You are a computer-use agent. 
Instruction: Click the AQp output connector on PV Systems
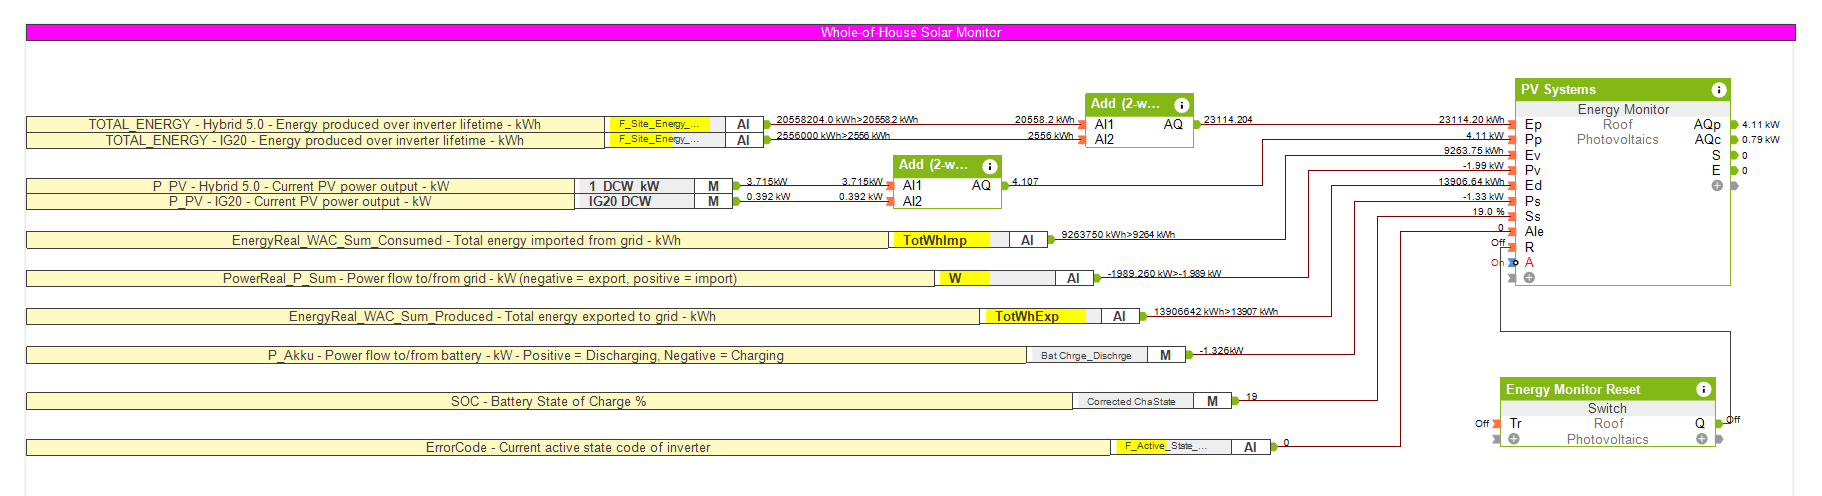point(1734,125)
